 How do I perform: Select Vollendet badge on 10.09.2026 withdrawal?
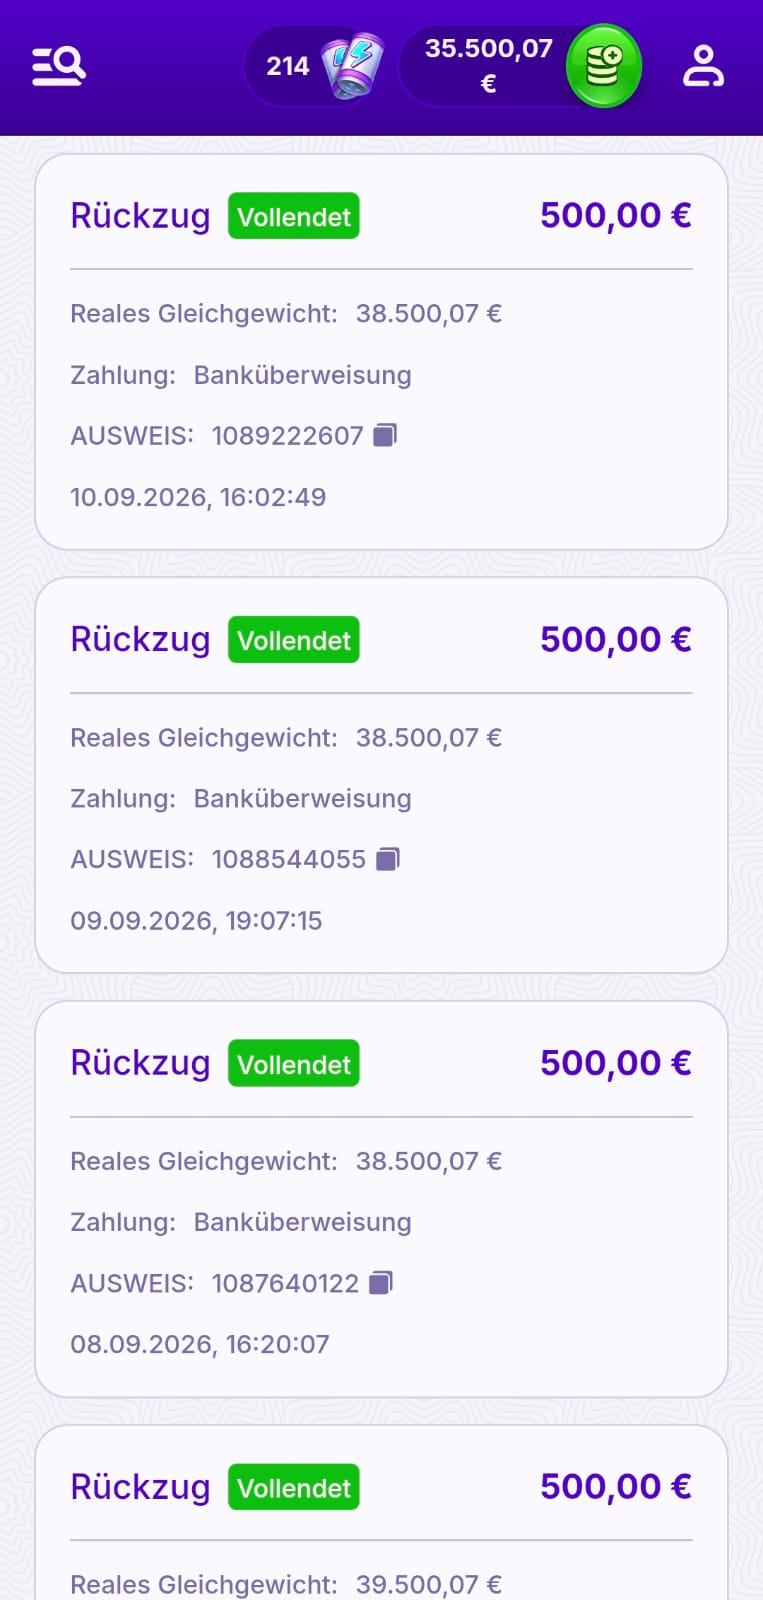pyautogui.click(x=294, y=216)
